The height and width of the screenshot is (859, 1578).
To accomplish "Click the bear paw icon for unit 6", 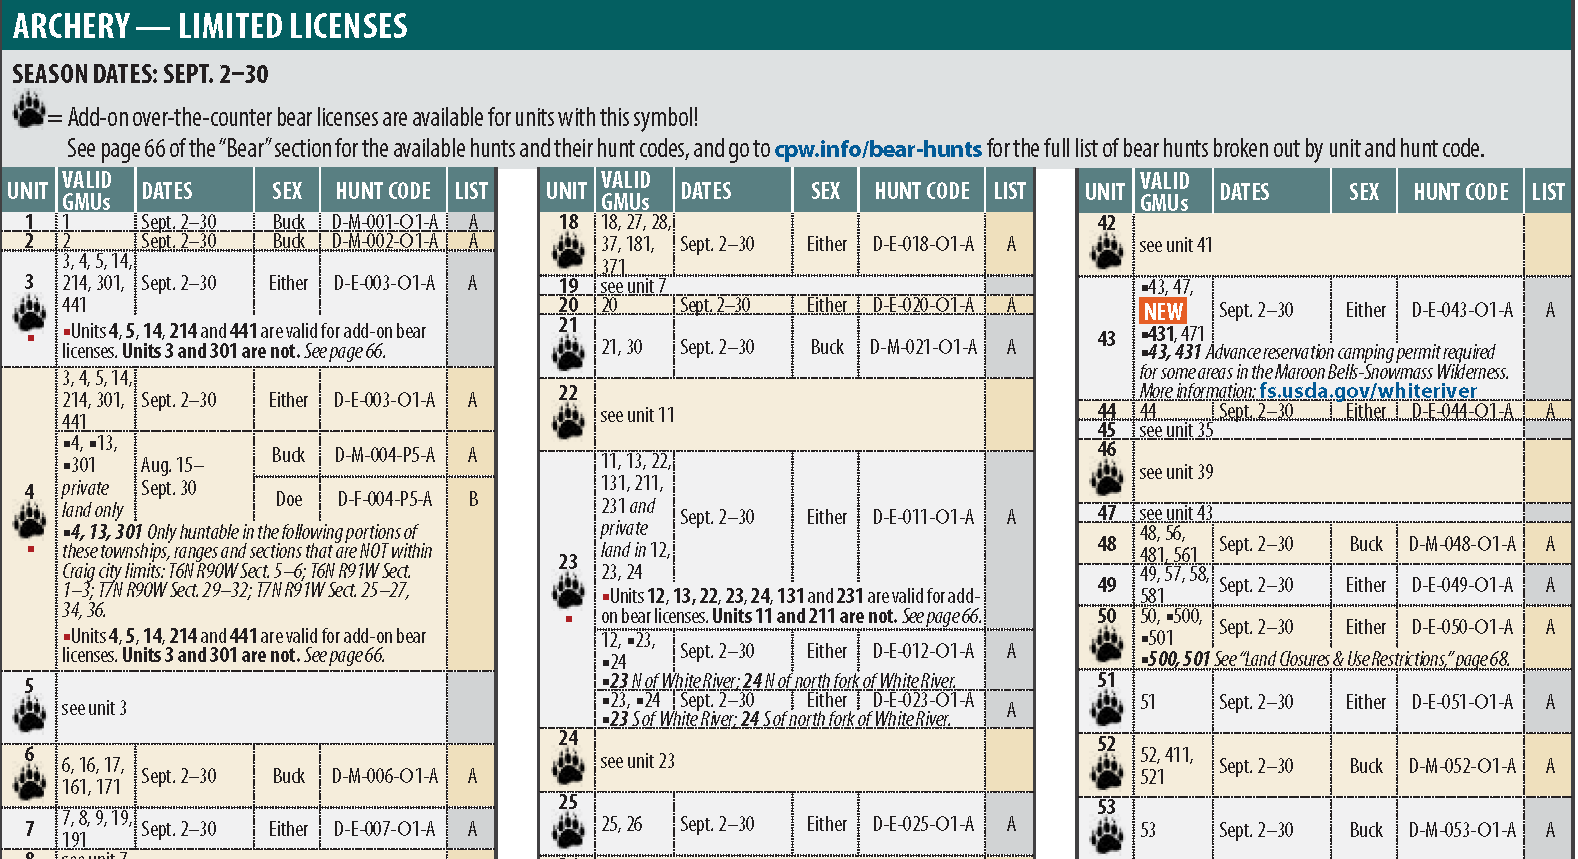I will pos(29,783).
